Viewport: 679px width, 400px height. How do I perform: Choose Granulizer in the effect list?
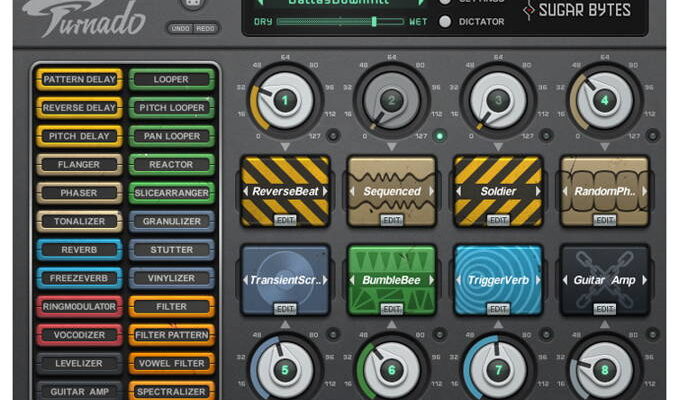click(171, 221)
